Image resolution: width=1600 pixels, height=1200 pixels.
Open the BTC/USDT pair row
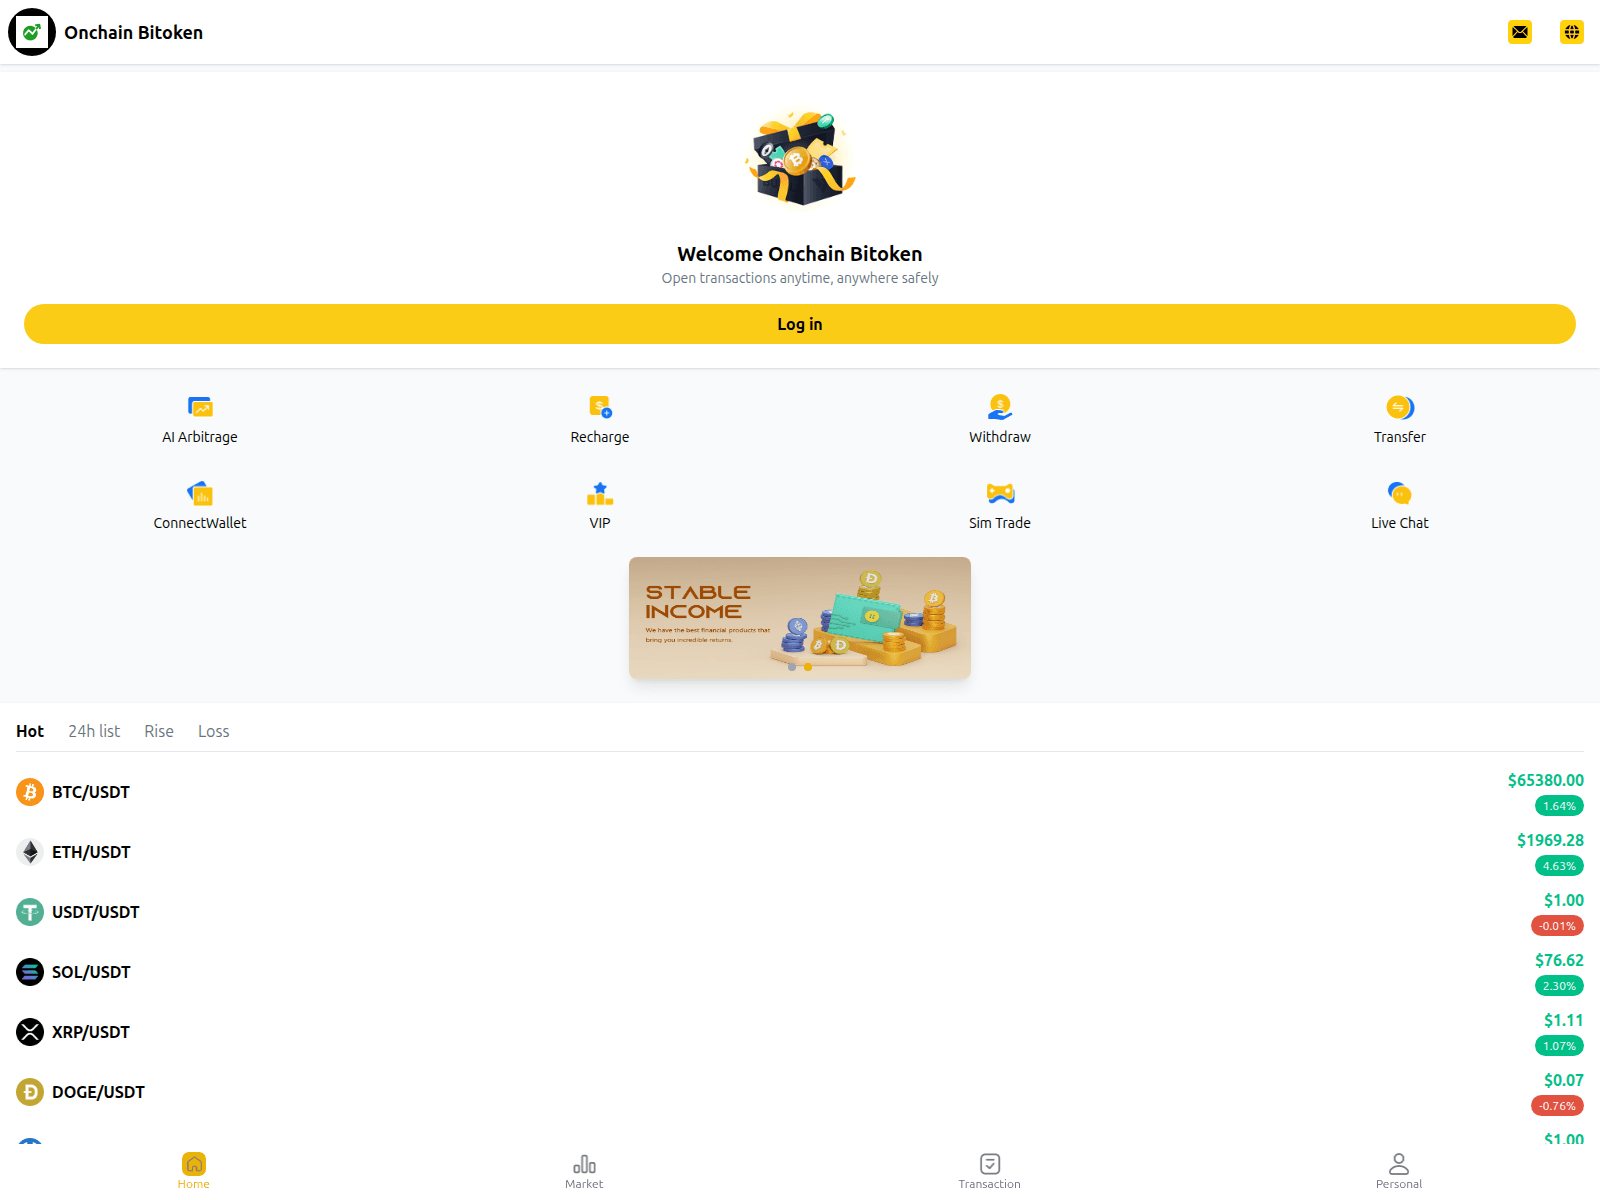click(800, 792)
